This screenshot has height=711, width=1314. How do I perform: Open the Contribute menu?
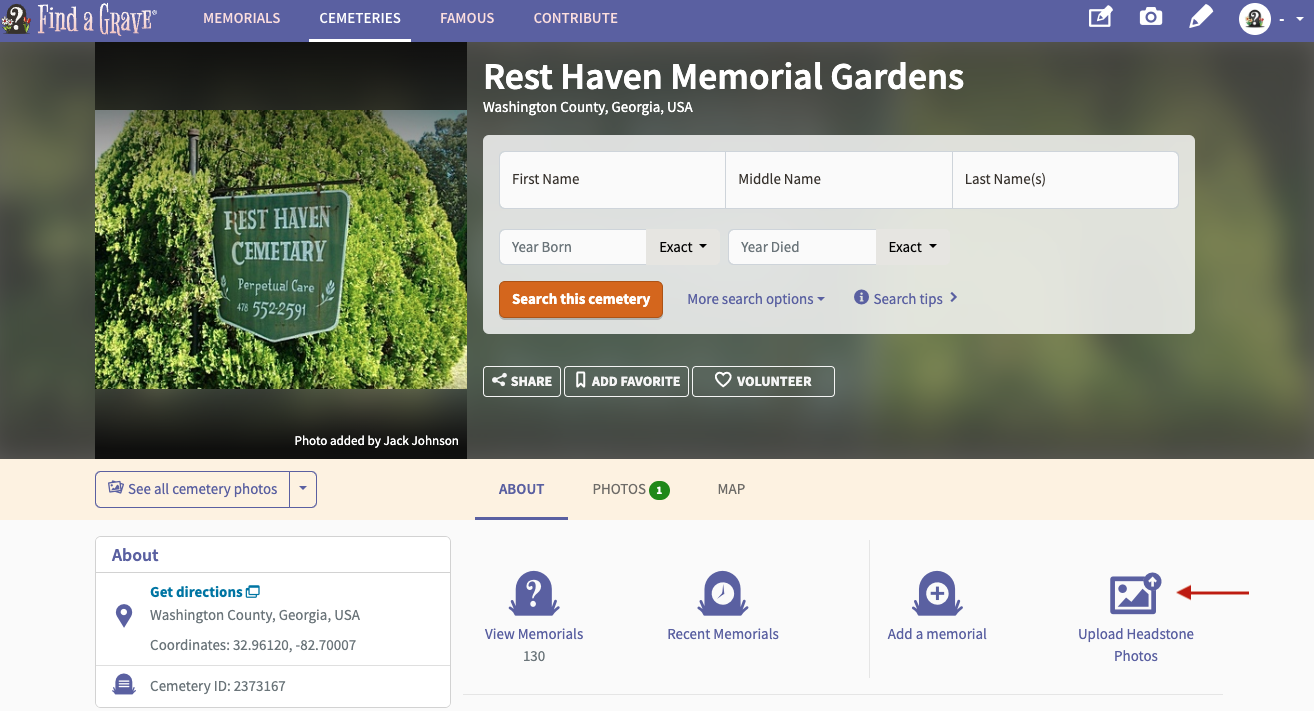point(575,18)
